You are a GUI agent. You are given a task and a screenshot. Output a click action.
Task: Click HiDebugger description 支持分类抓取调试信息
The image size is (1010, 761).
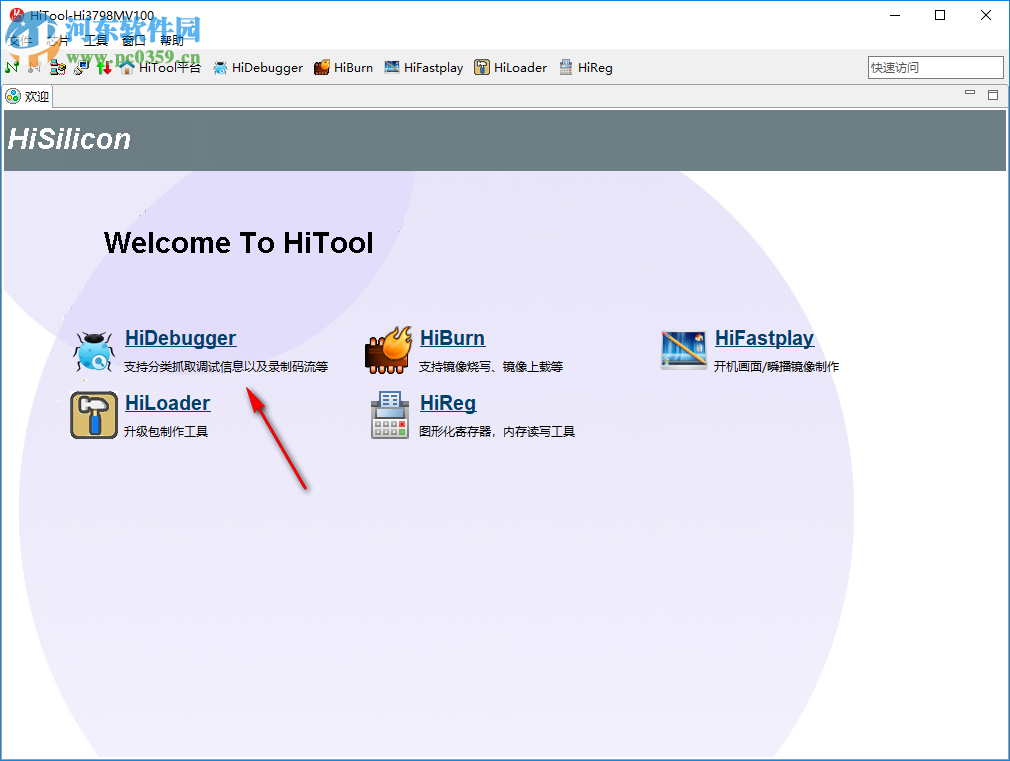tap(225, 367)
